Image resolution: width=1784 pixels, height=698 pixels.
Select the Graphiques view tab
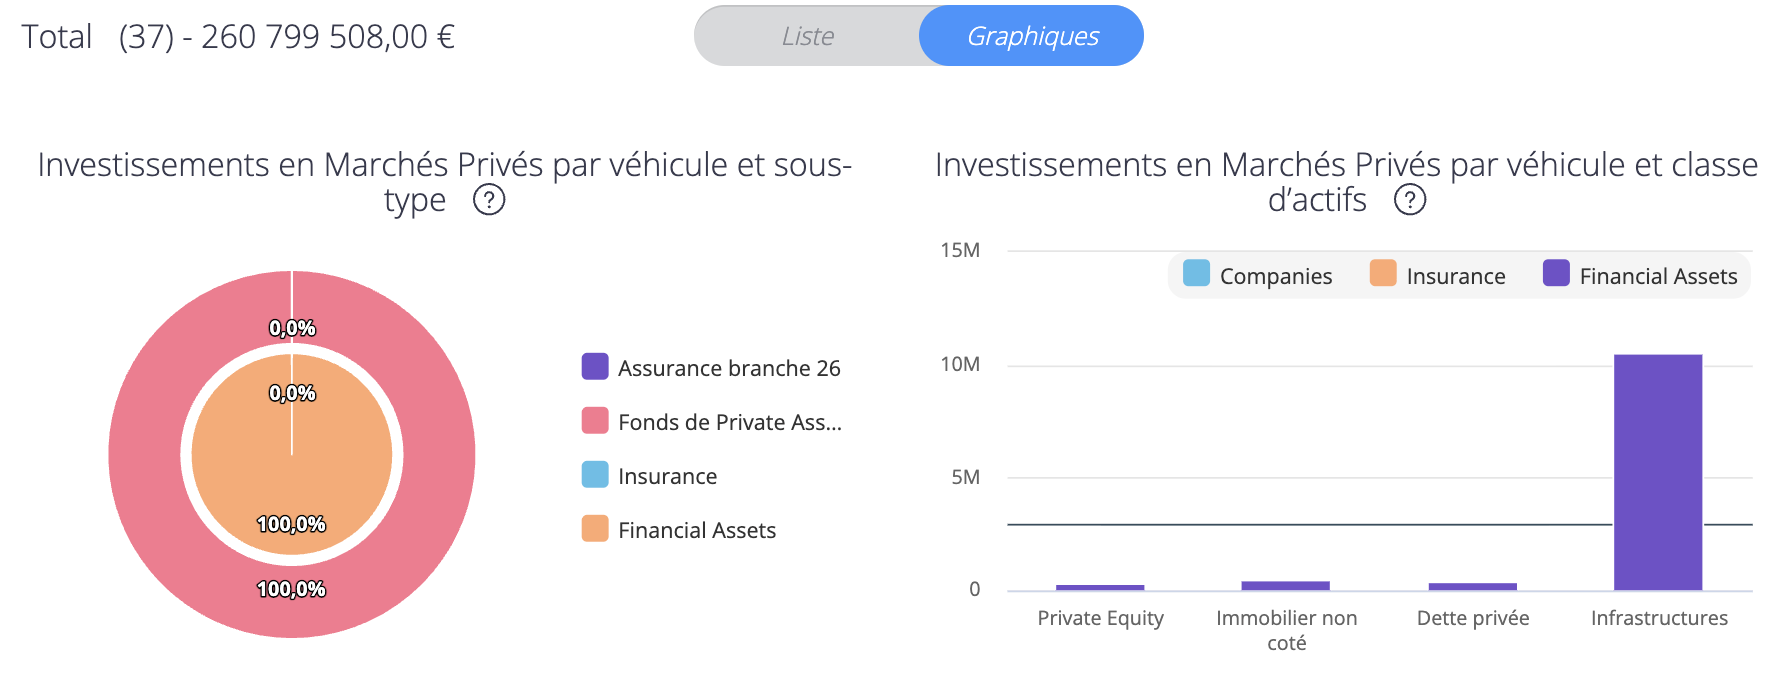coord(1032,36)
